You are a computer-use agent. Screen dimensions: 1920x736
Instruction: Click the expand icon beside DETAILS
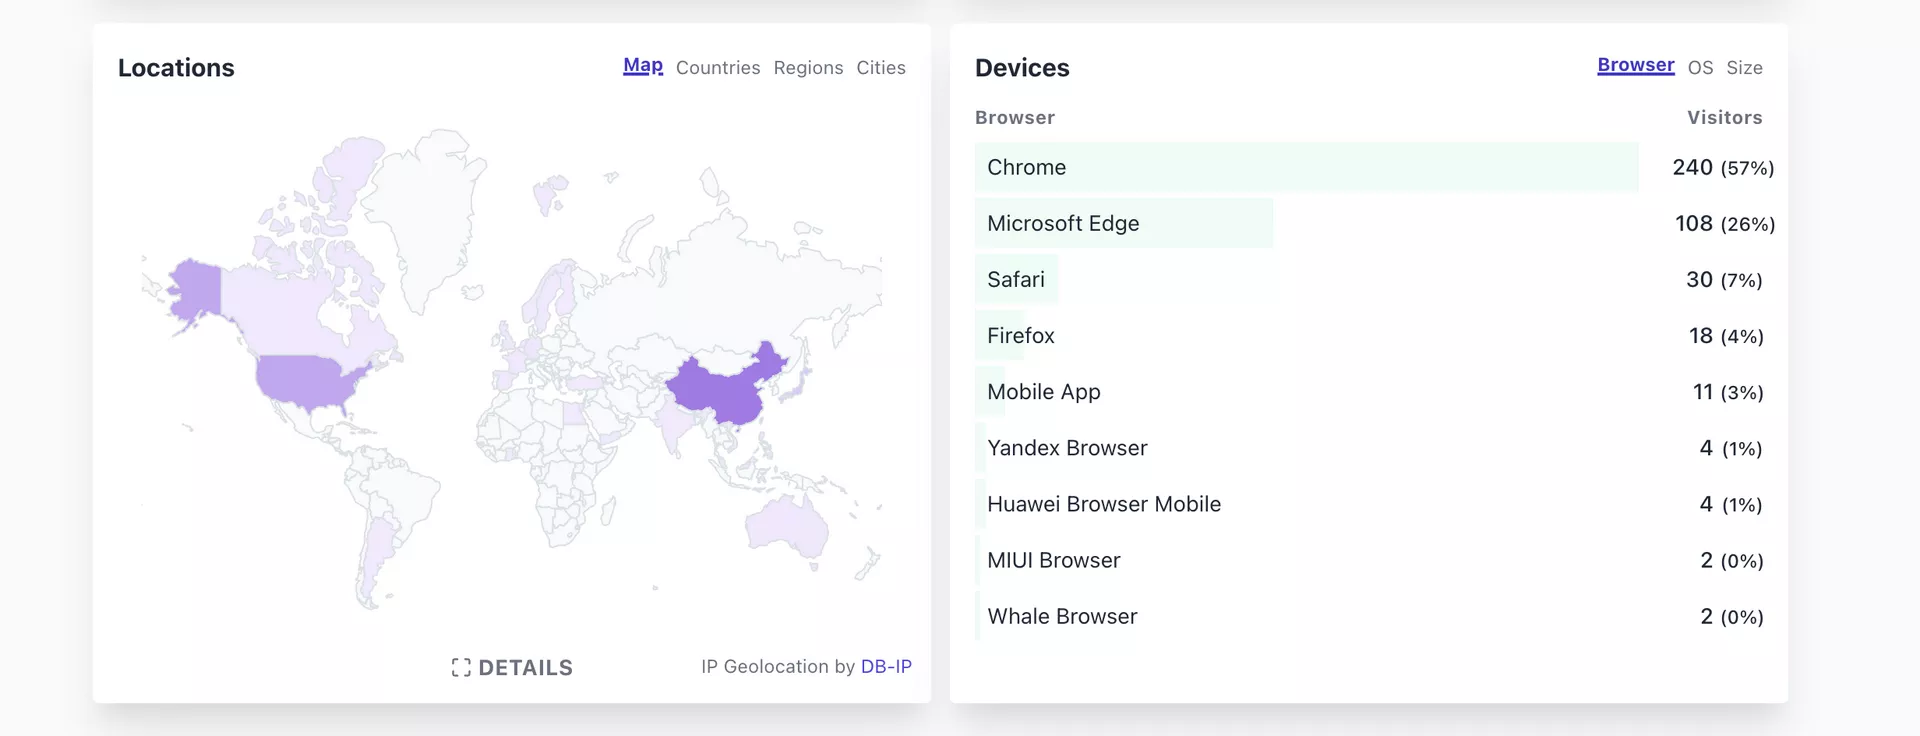(x=461, y=668)
